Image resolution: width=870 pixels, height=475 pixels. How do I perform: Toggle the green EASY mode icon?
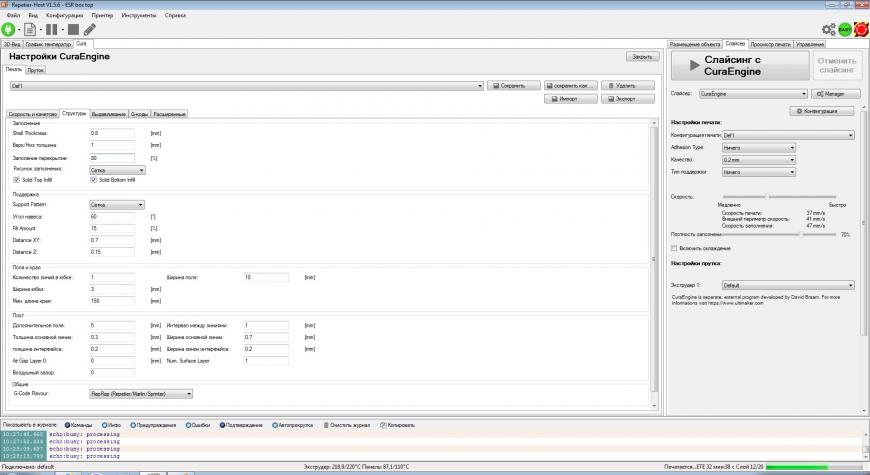click(845, 29)
